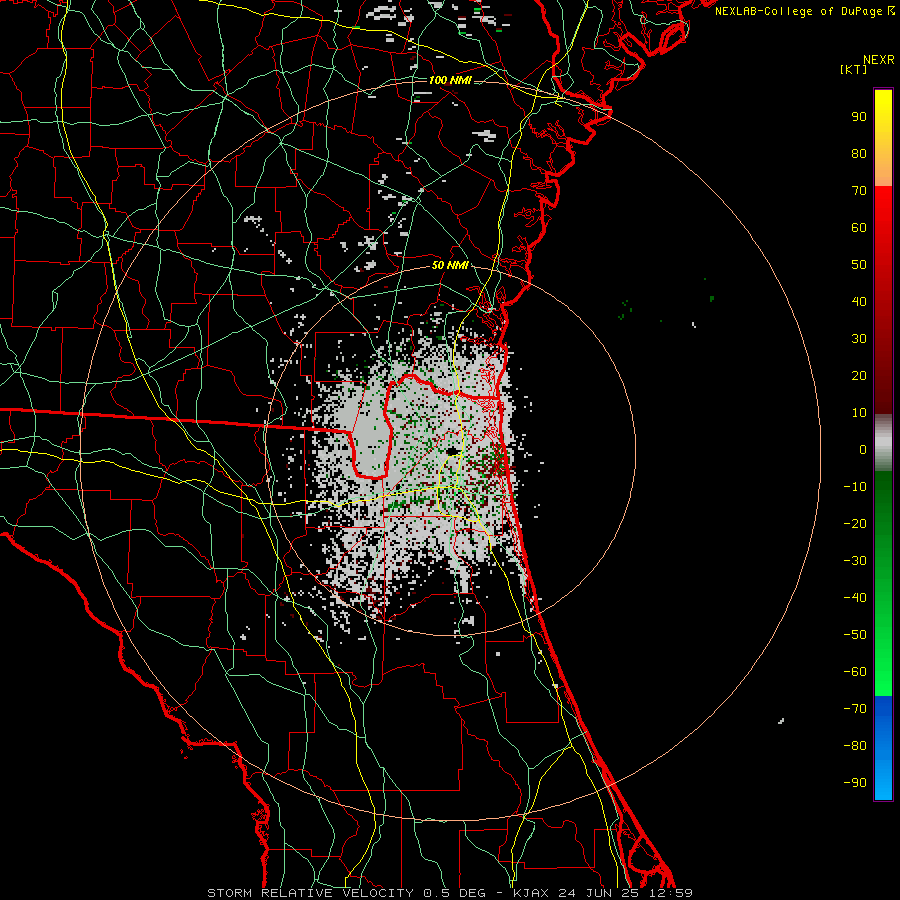This screenshot has width=900, height=900.
Task: Click the 20 value on the velocity scale
Action: pyautogui.click(x=859, y=376)
